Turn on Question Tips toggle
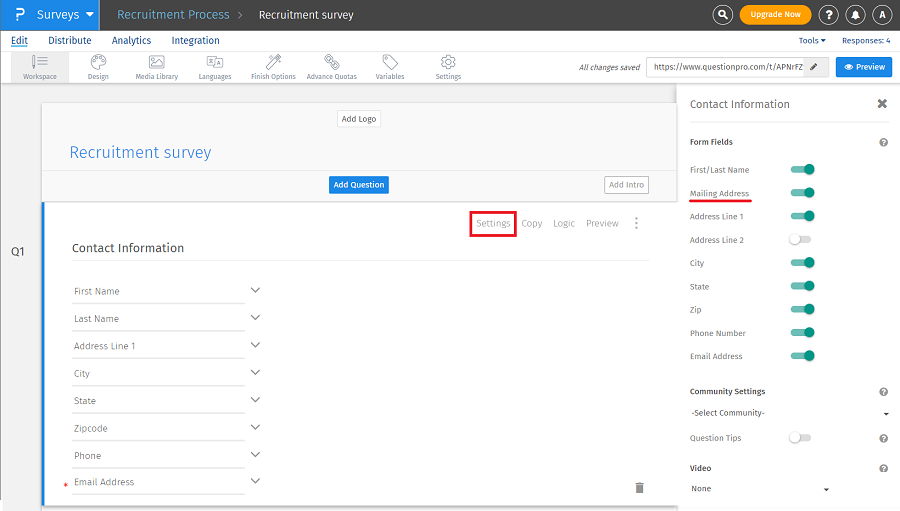The image size is (900, 511). coord(800,438)
